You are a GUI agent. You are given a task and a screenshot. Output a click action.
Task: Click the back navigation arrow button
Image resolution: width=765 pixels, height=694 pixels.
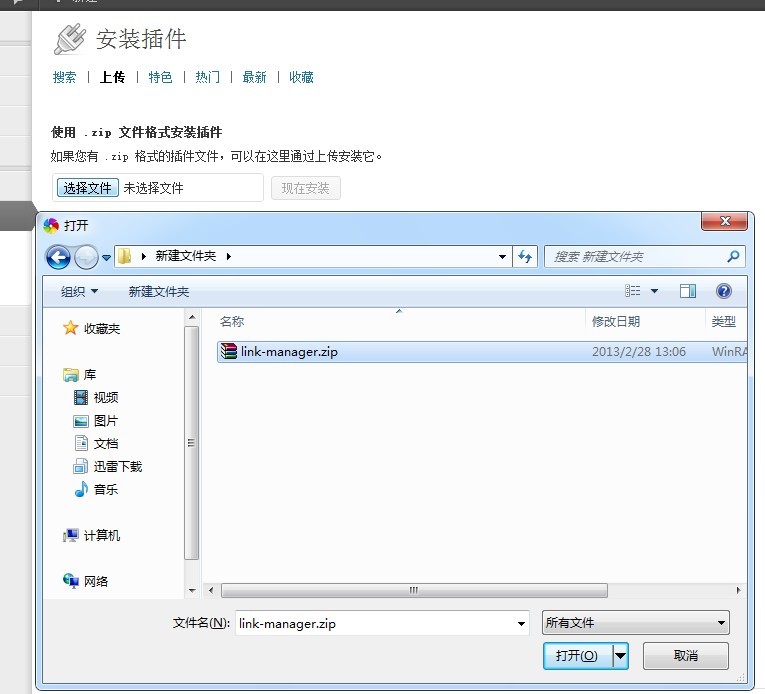[59, 257]
